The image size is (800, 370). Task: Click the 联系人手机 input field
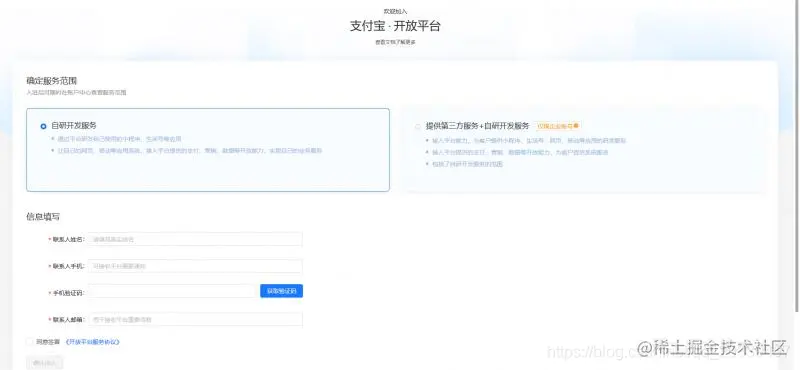pyautogui.click(x=195, y=266)
